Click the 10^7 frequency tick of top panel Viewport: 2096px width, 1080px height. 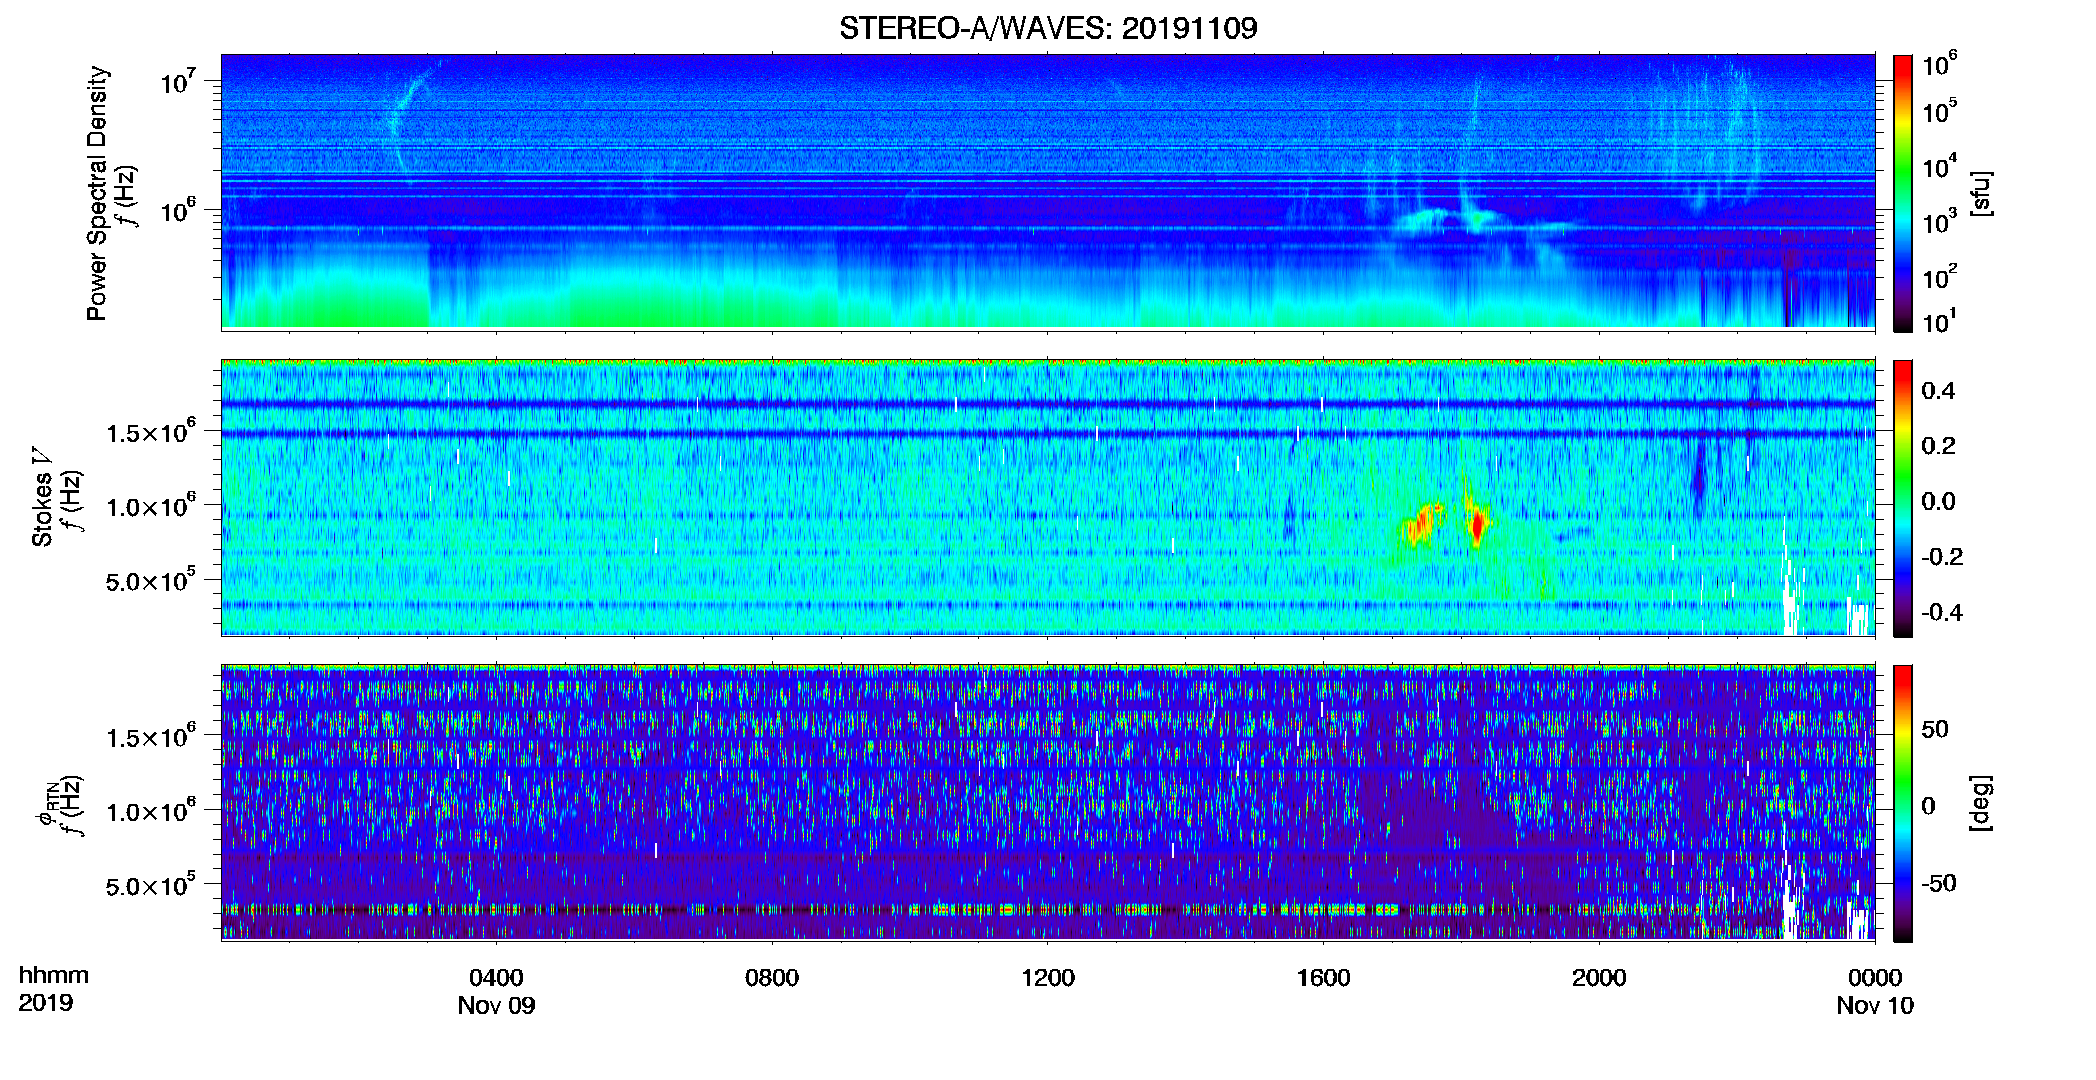[x=179, y=82]
